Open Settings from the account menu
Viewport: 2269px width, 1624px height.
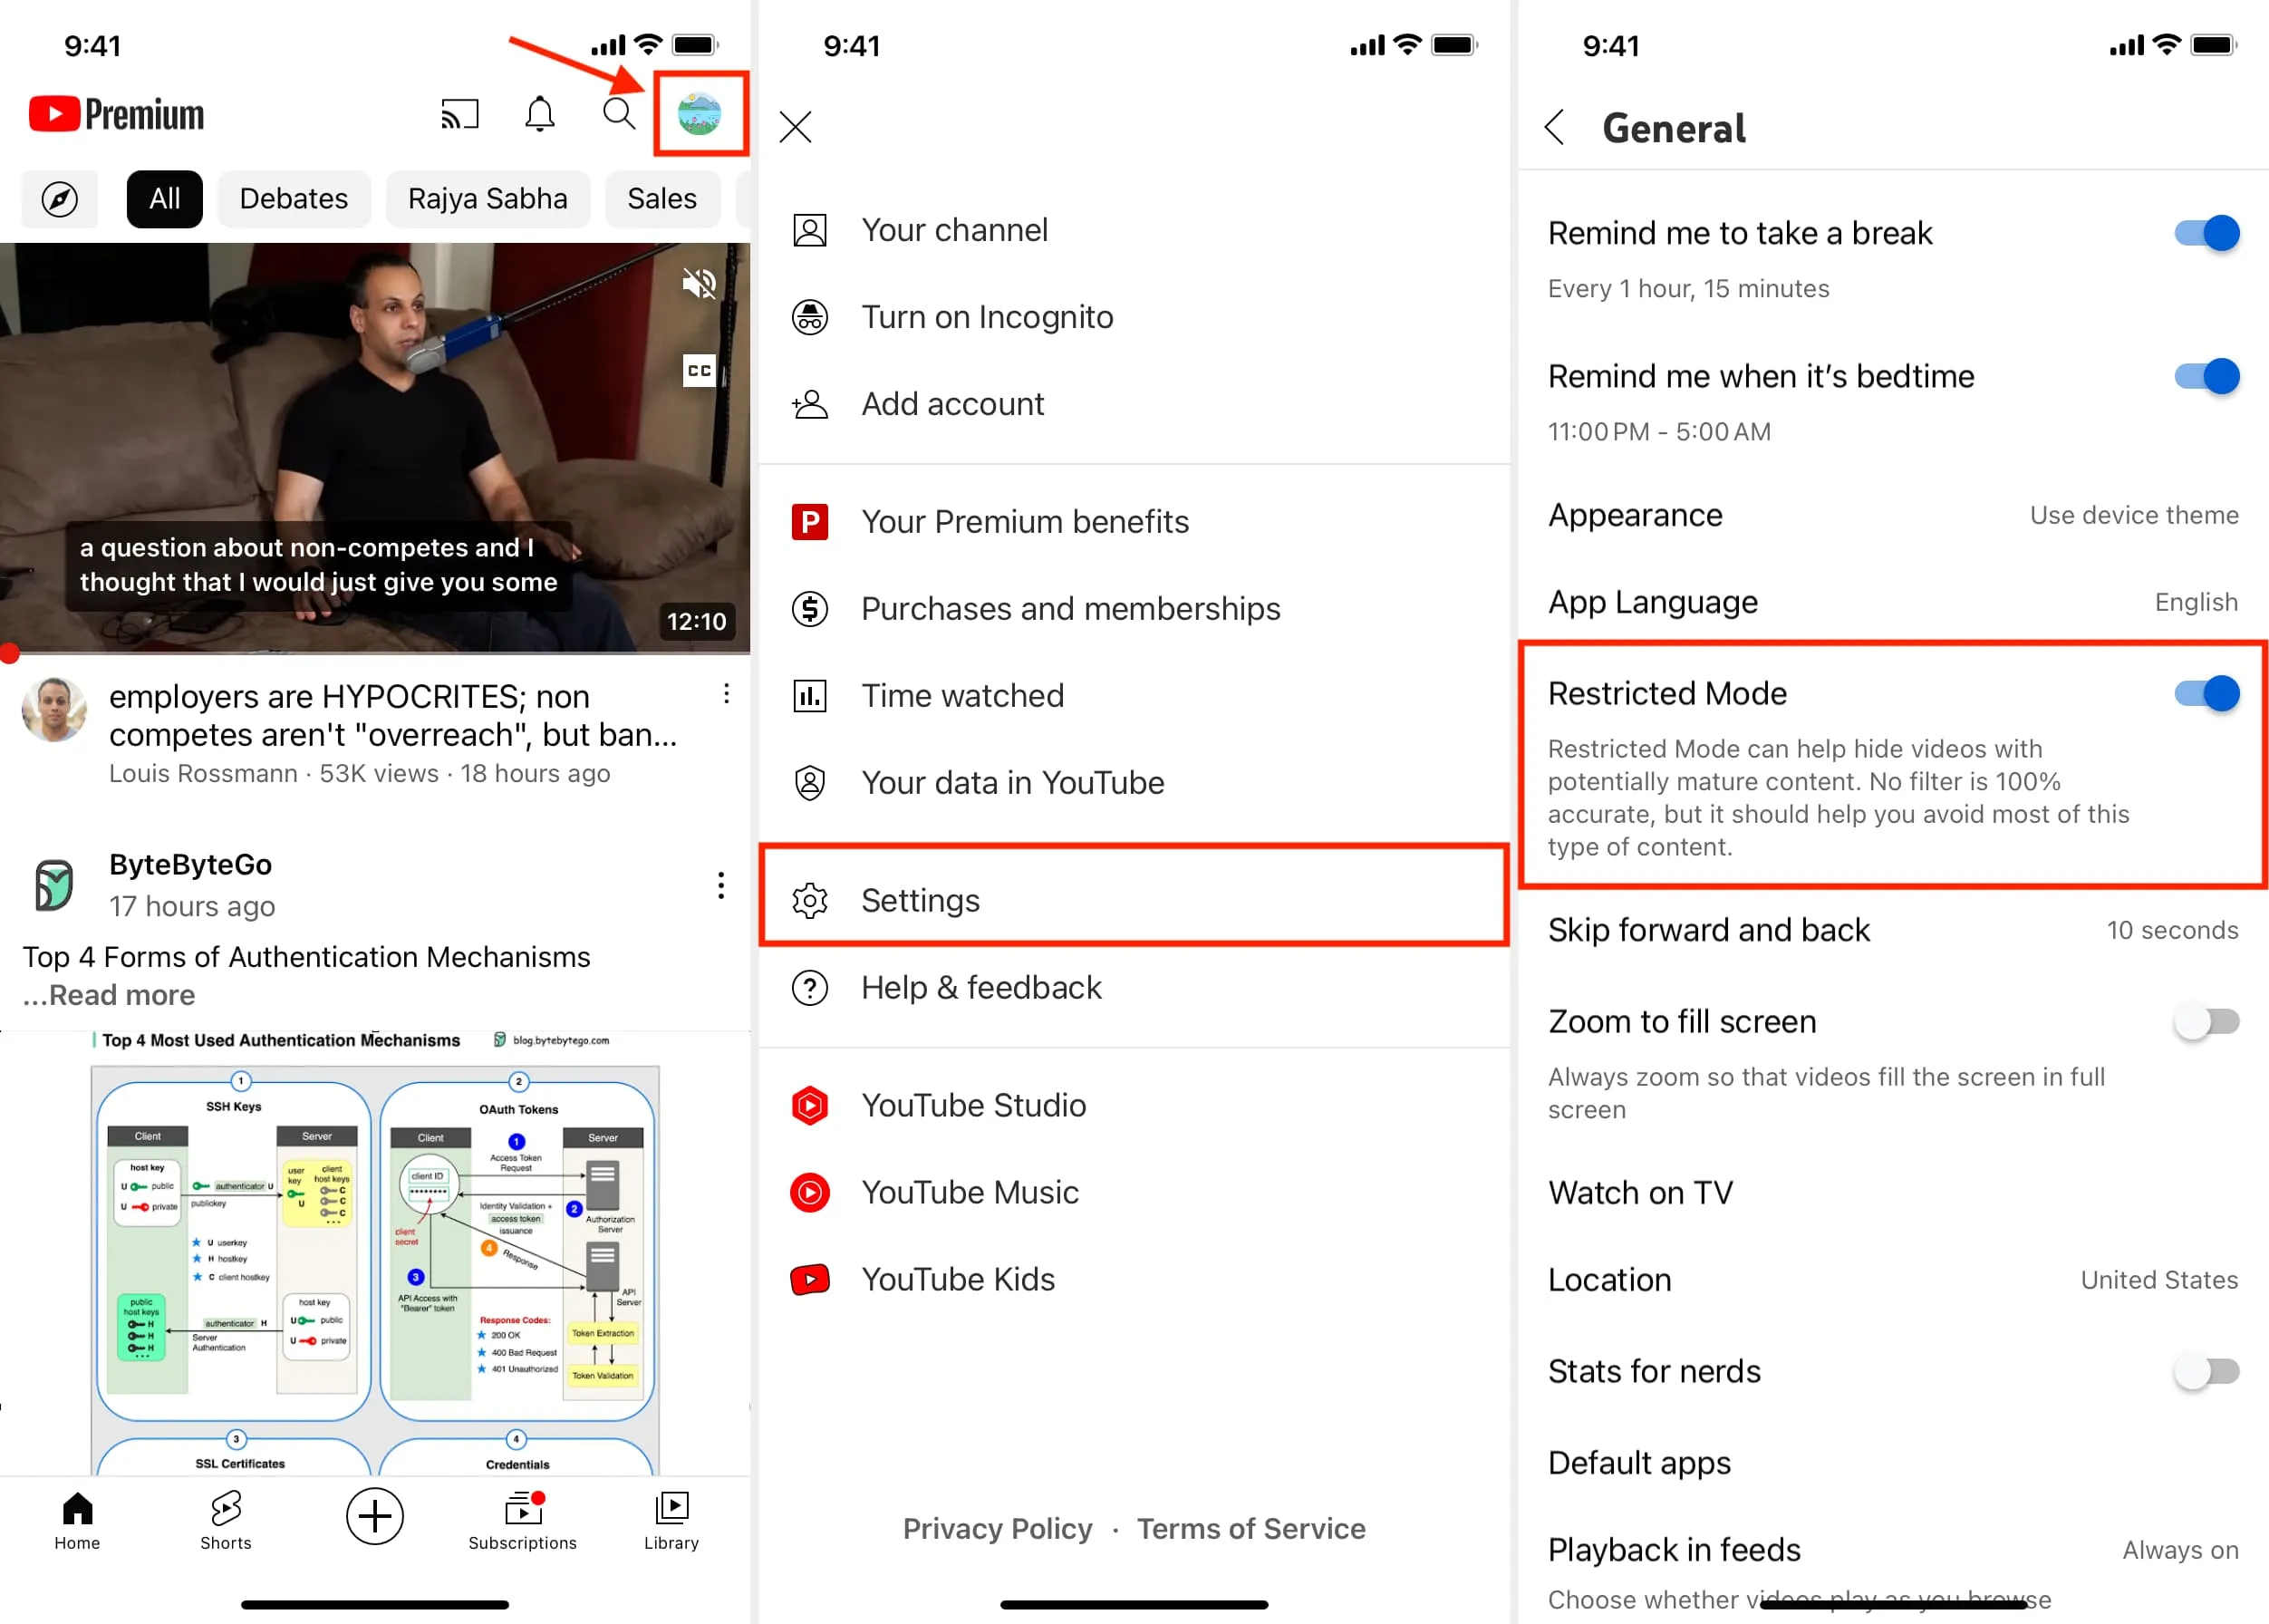(x=919, y=900)
